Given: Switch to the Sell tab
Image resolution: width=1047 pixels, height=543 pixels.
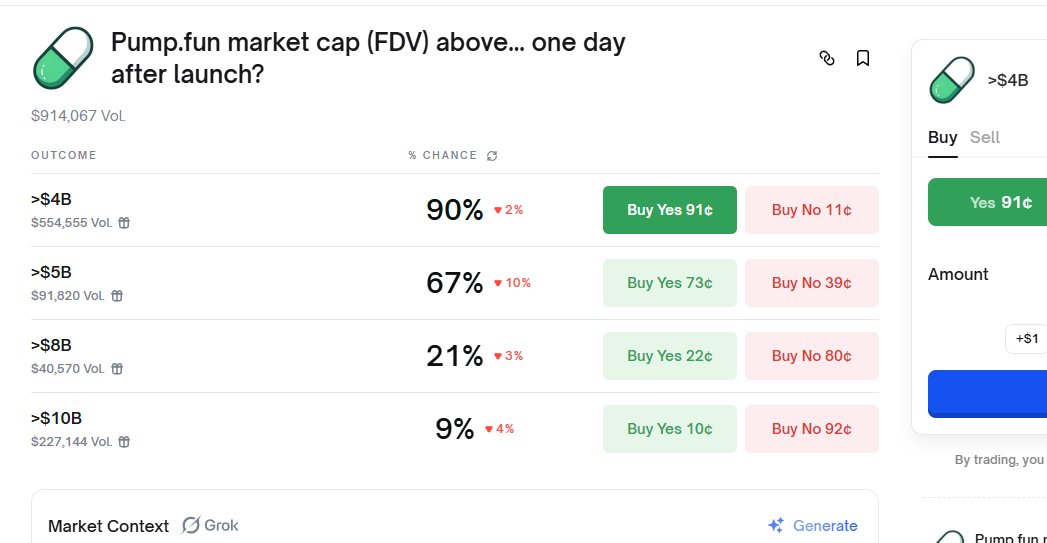Looking at the screenshot, I should coord(984,138).
